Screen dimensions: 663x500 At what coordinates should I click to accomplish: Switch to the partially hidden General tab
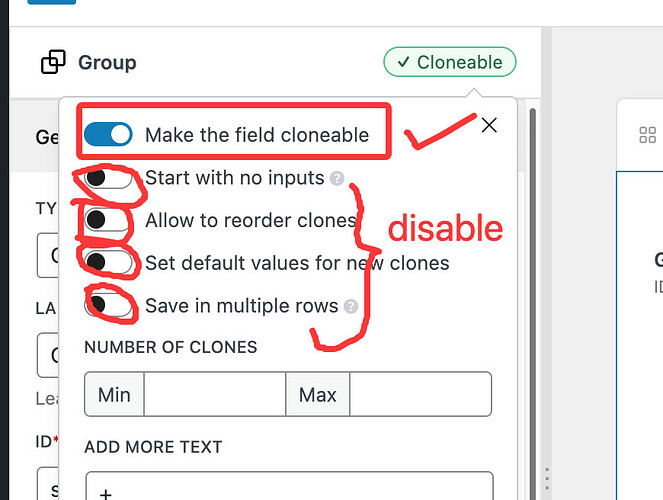(47, 137)
